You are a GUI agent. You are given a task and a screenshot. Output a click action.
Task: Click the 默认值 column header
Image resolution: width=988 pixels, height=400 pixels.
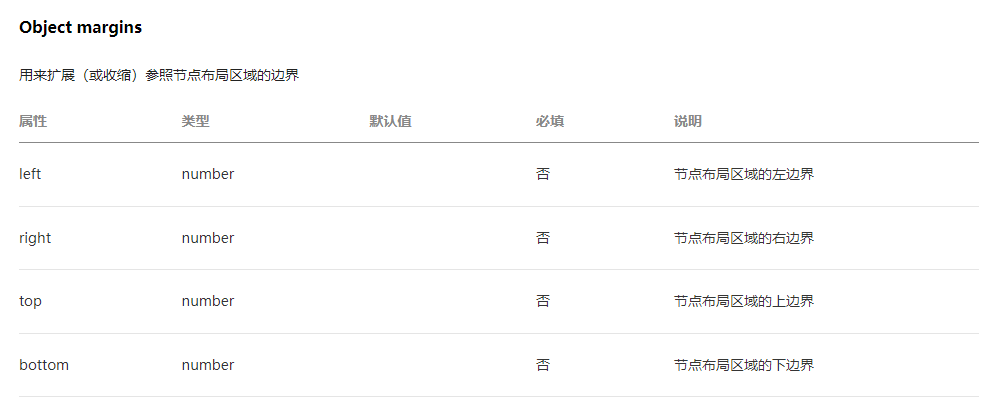point(390,121)
